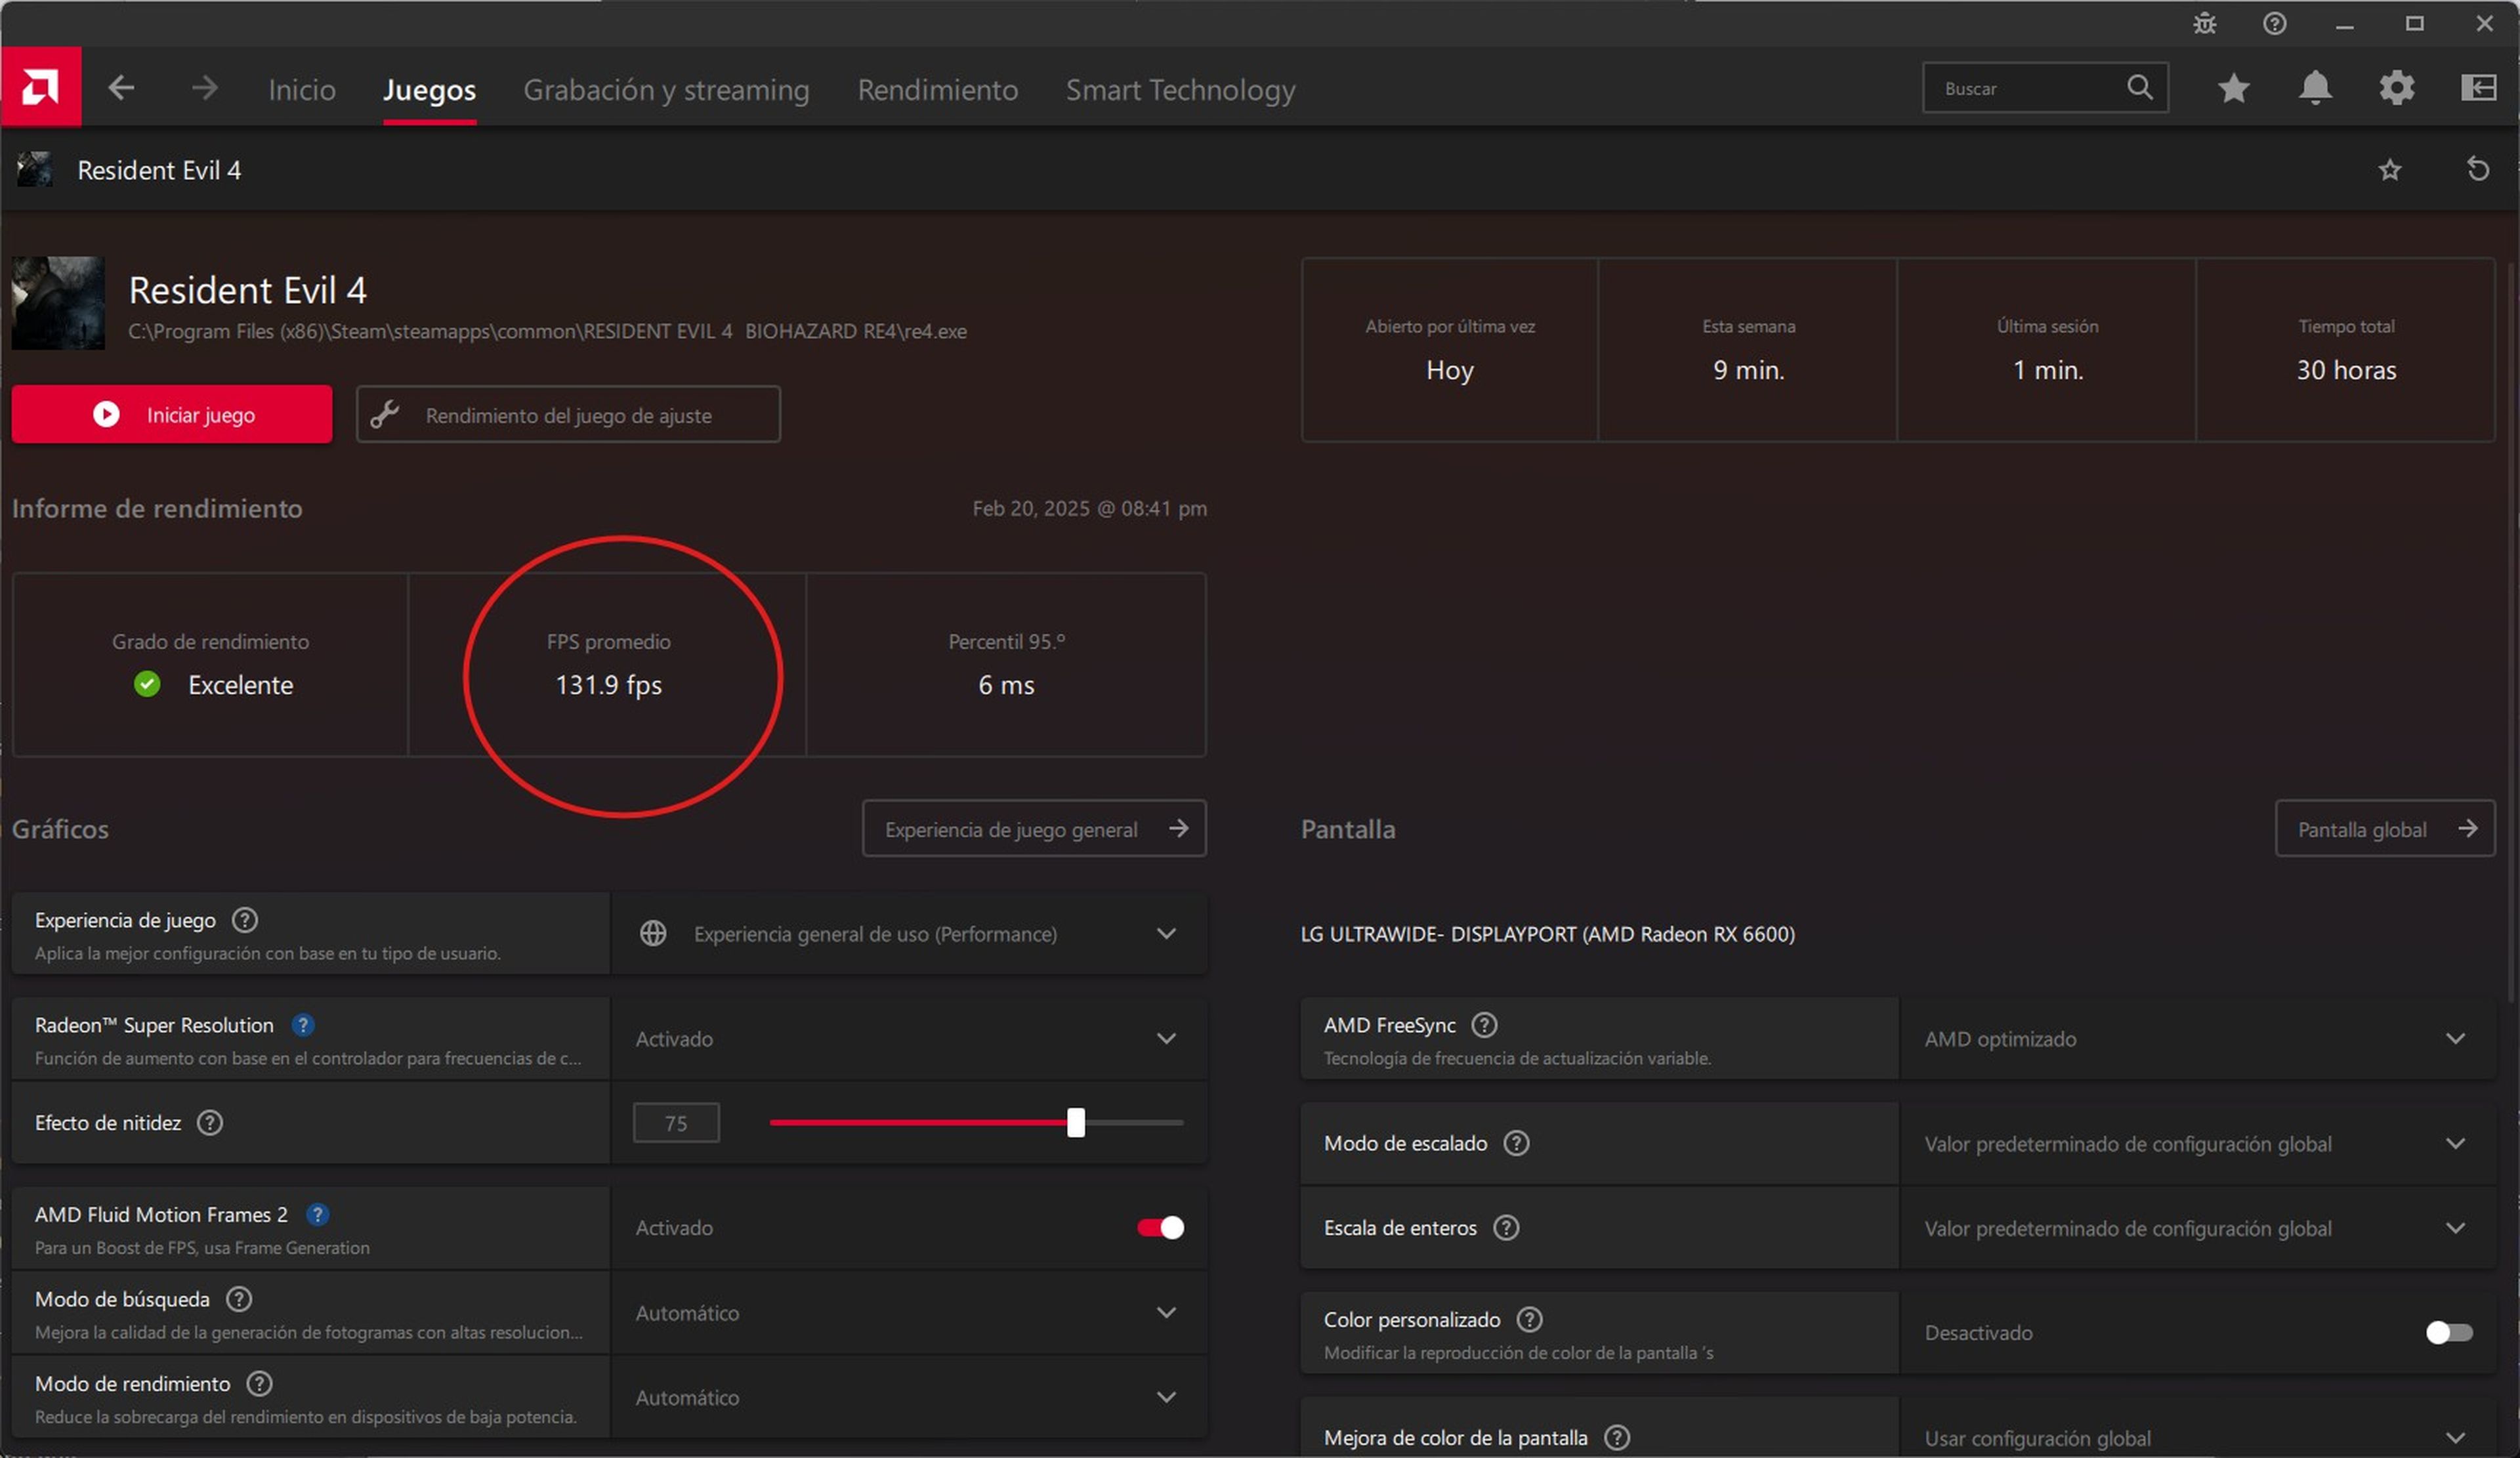Show help for Color personalizado
The height and width of the screenshot is (1458, 2520).
click(x=1530, y=1320)
